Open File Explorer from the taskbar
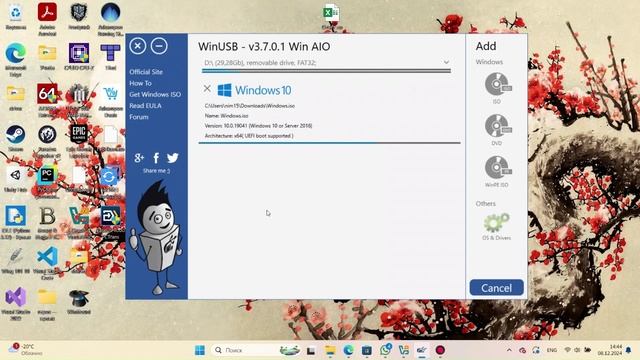This screenshot has width=640, height=360. [330, 350]
